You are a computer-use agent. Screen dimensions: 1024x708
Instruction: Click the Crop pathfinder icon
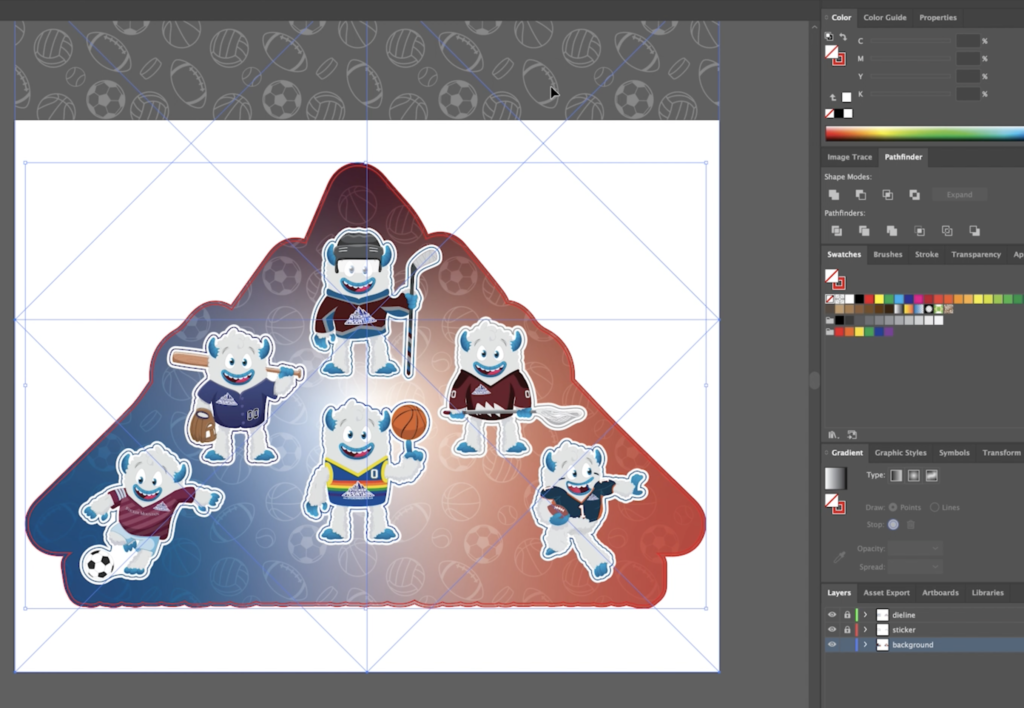920,231
